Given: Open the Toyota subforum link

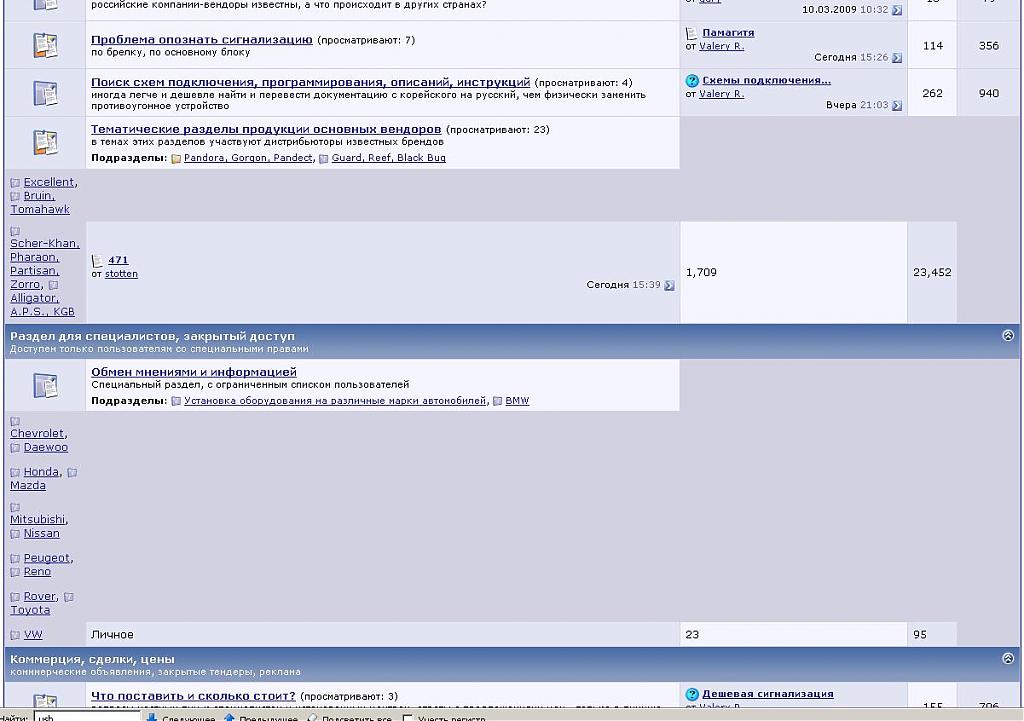Looking at the screenshot, I should coord(30,610).
